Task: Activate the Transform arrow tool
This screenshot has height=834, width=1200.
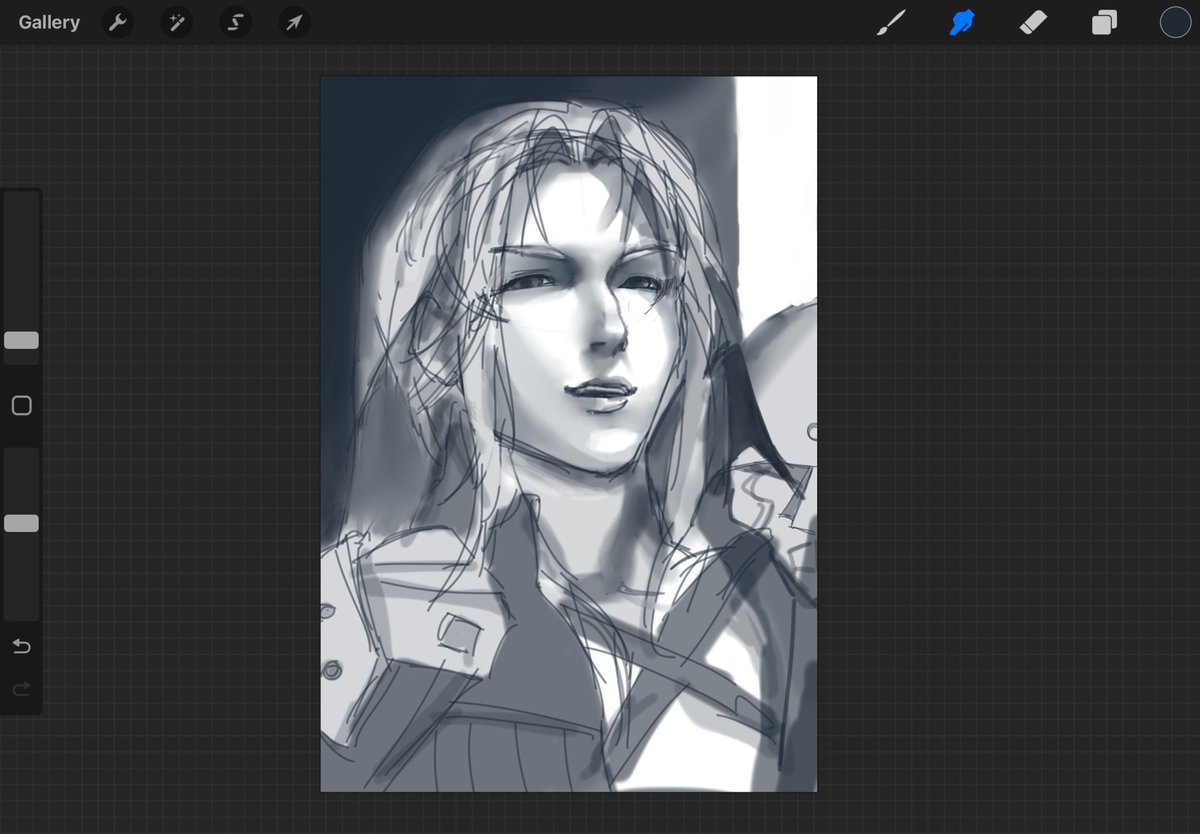Action: (x=294, y=22)
